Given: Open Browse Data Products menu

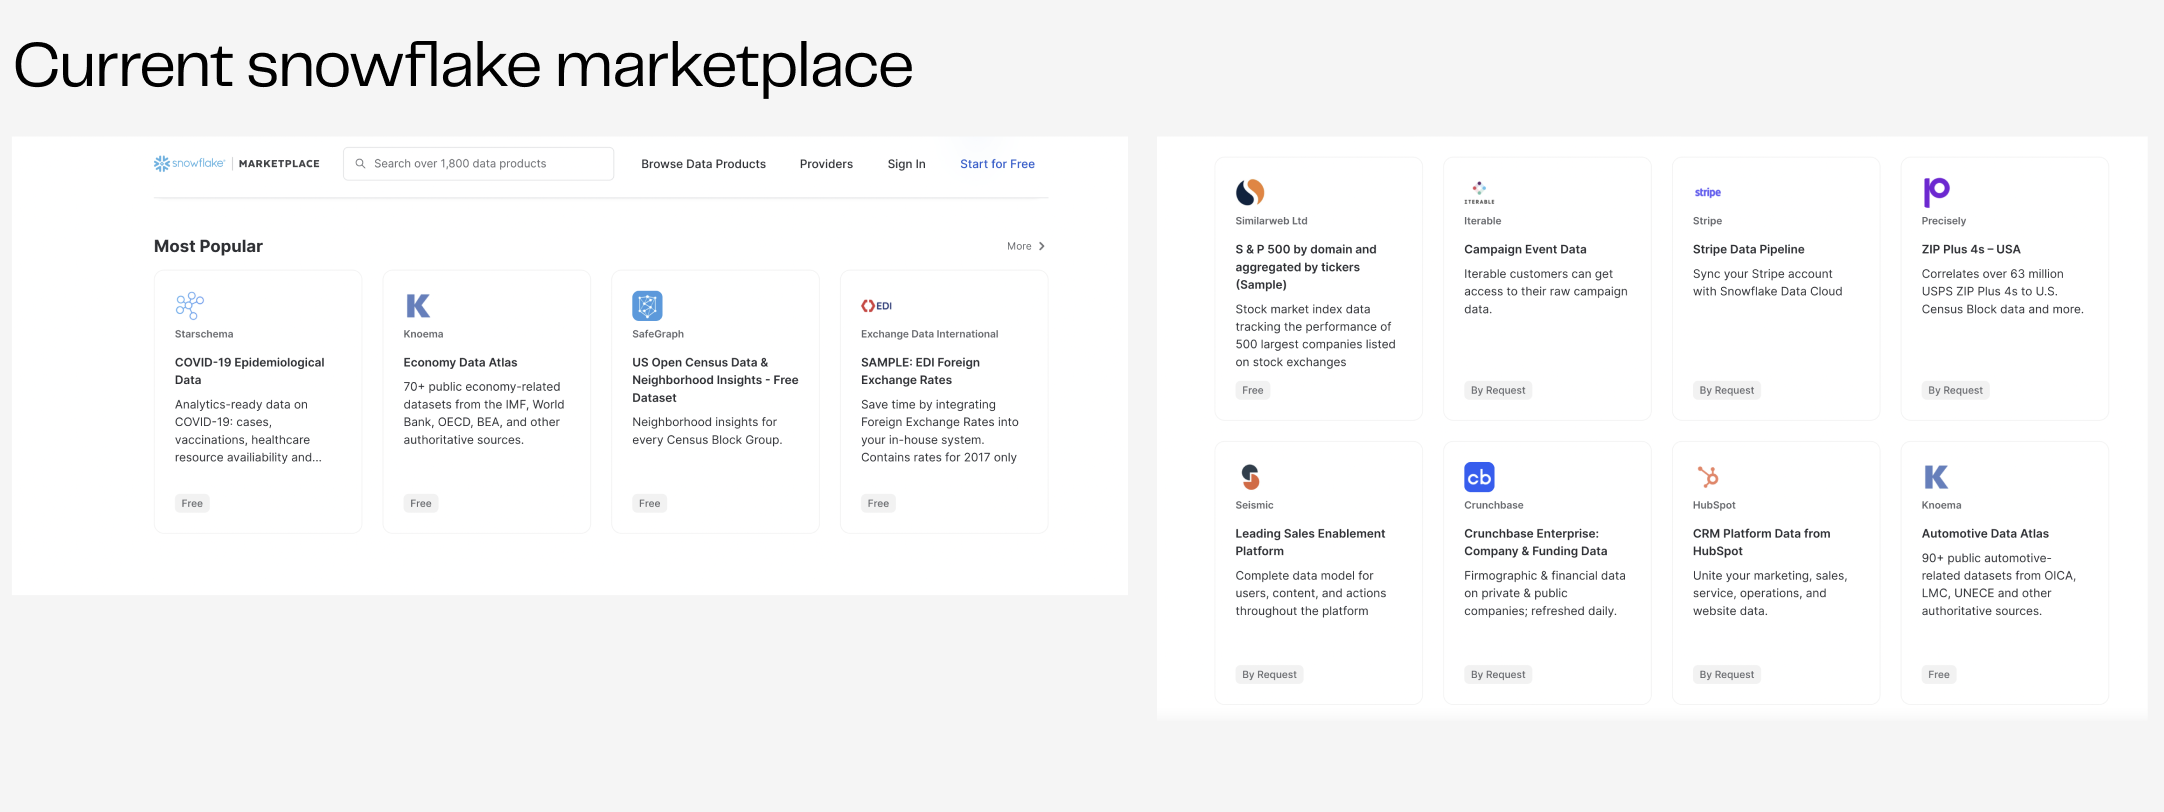Looking at the screenshot, I should [703, 164].
